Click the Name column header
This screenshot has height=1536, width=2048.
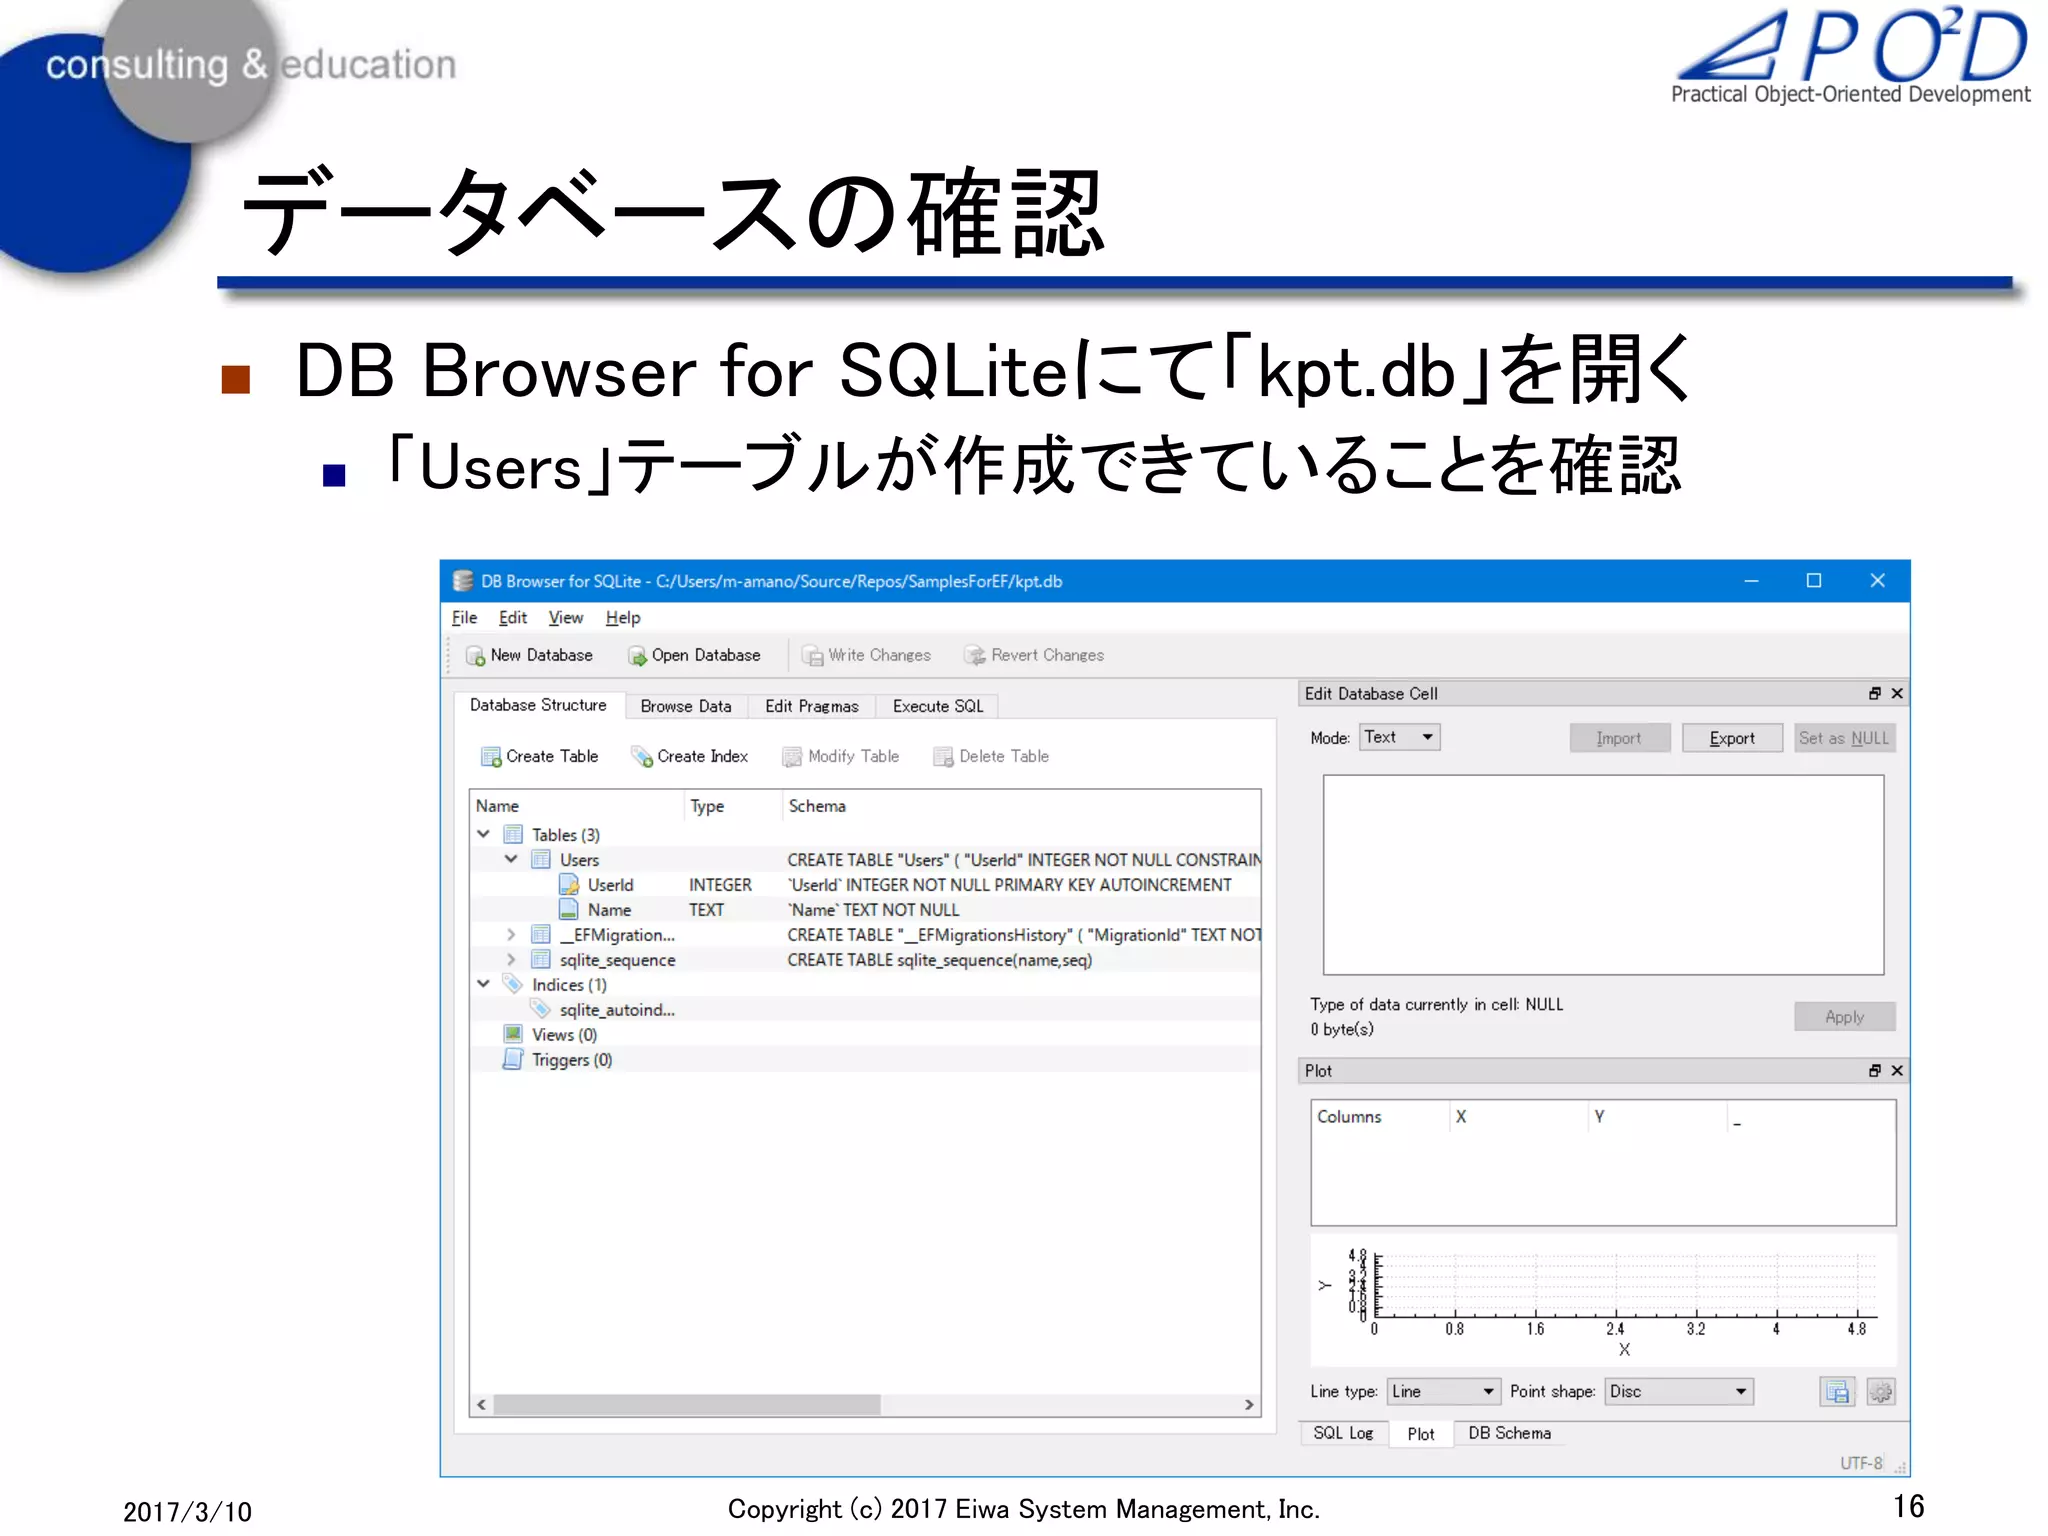click(577, 806)
